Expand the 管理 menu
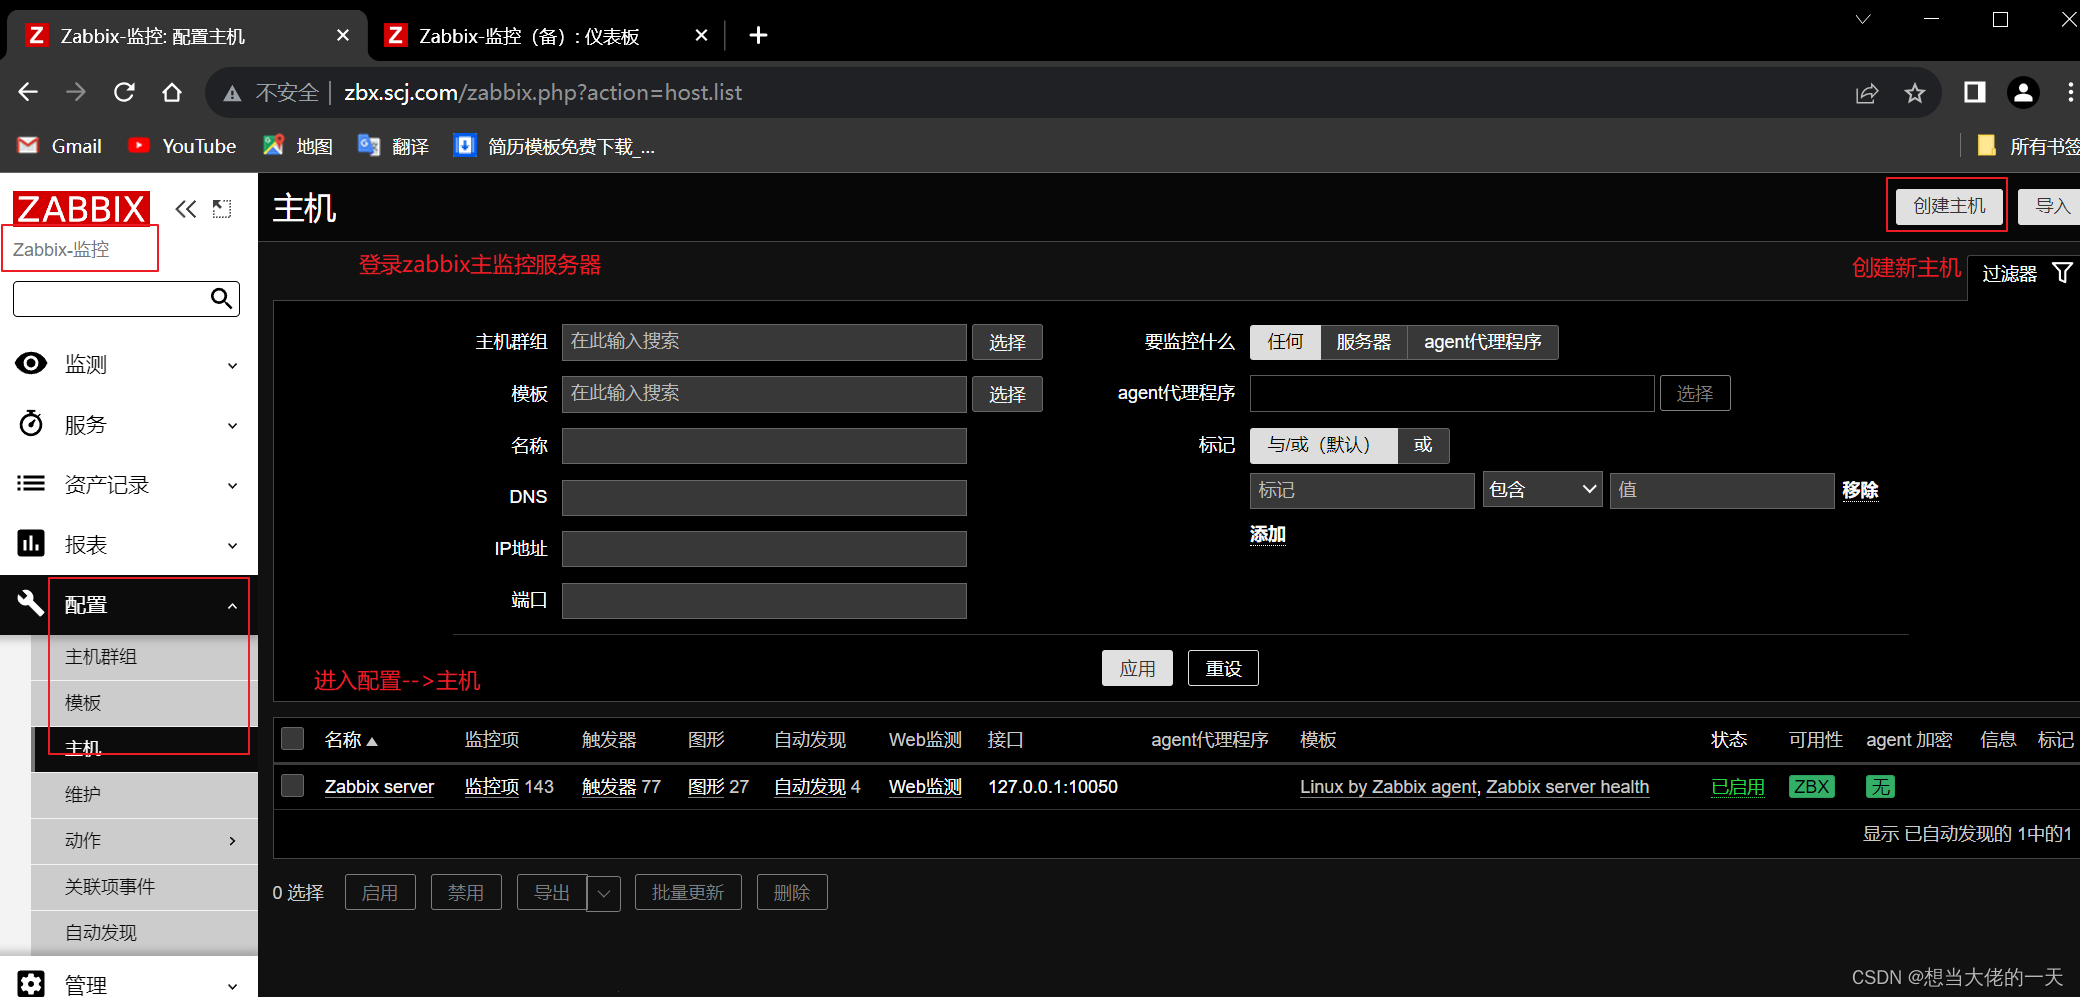This screenshot has height=997, width=2080. tap(129, 984)
